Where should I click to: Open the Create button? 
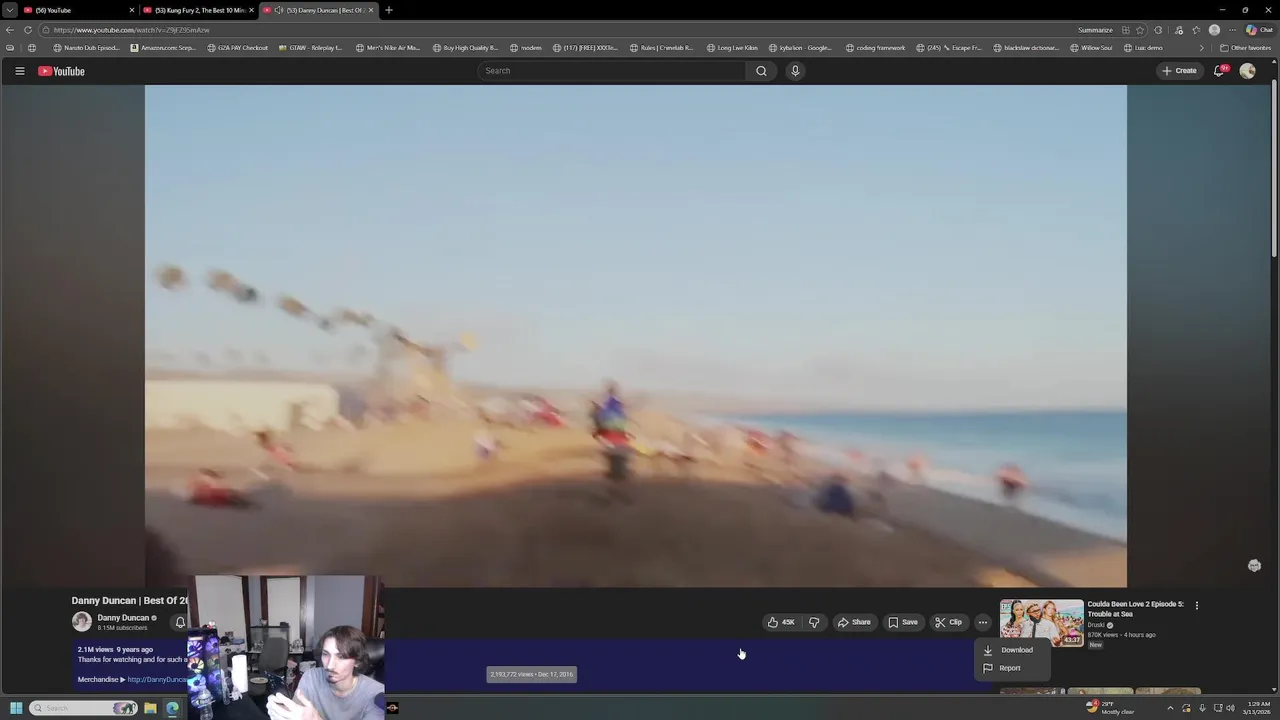1179,71
